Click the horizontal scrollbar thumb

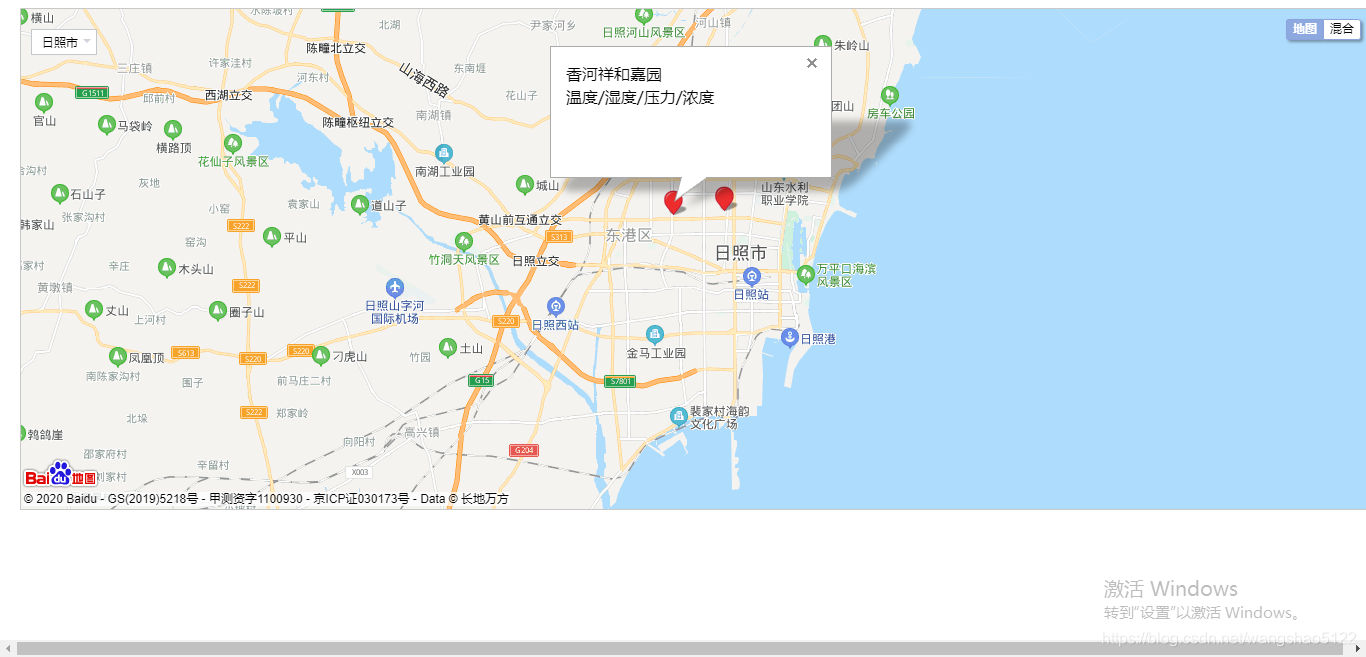[678, 649]
